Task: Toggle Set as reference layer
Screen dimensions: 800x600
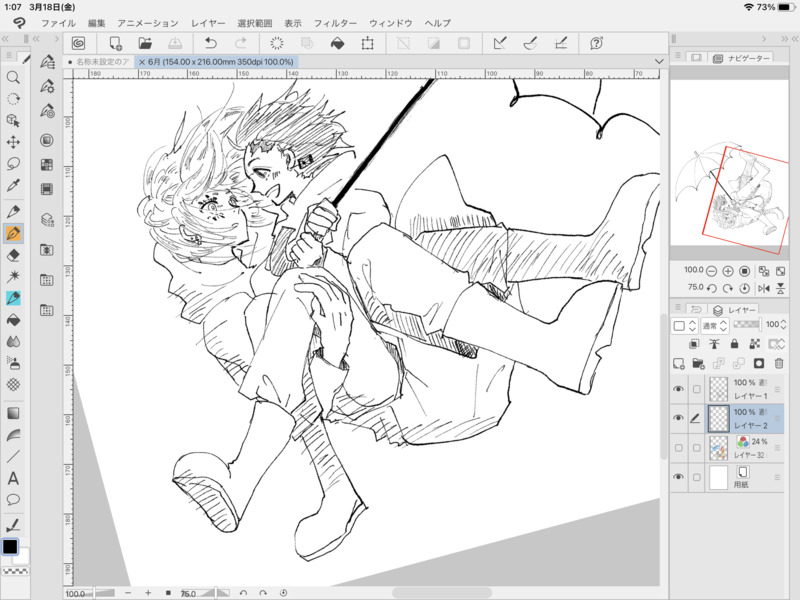Action: (x=714, y=344)
